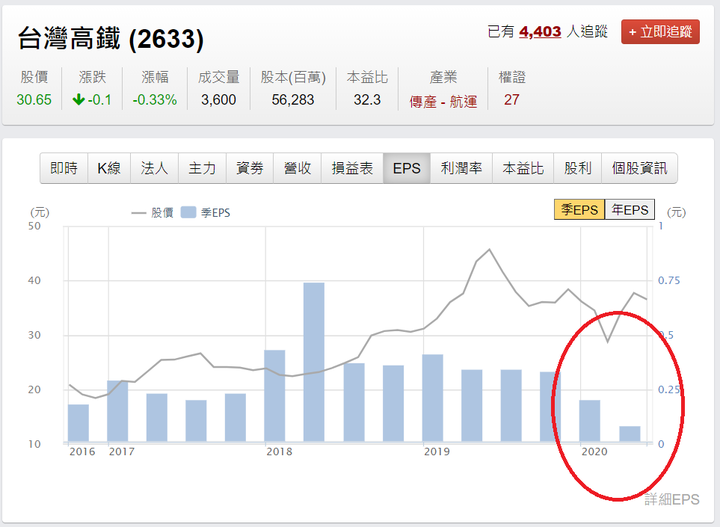This screenshot has height=527, width=720.
Task: Toggle the 季EPS chart view
Action: coord(579,210)
